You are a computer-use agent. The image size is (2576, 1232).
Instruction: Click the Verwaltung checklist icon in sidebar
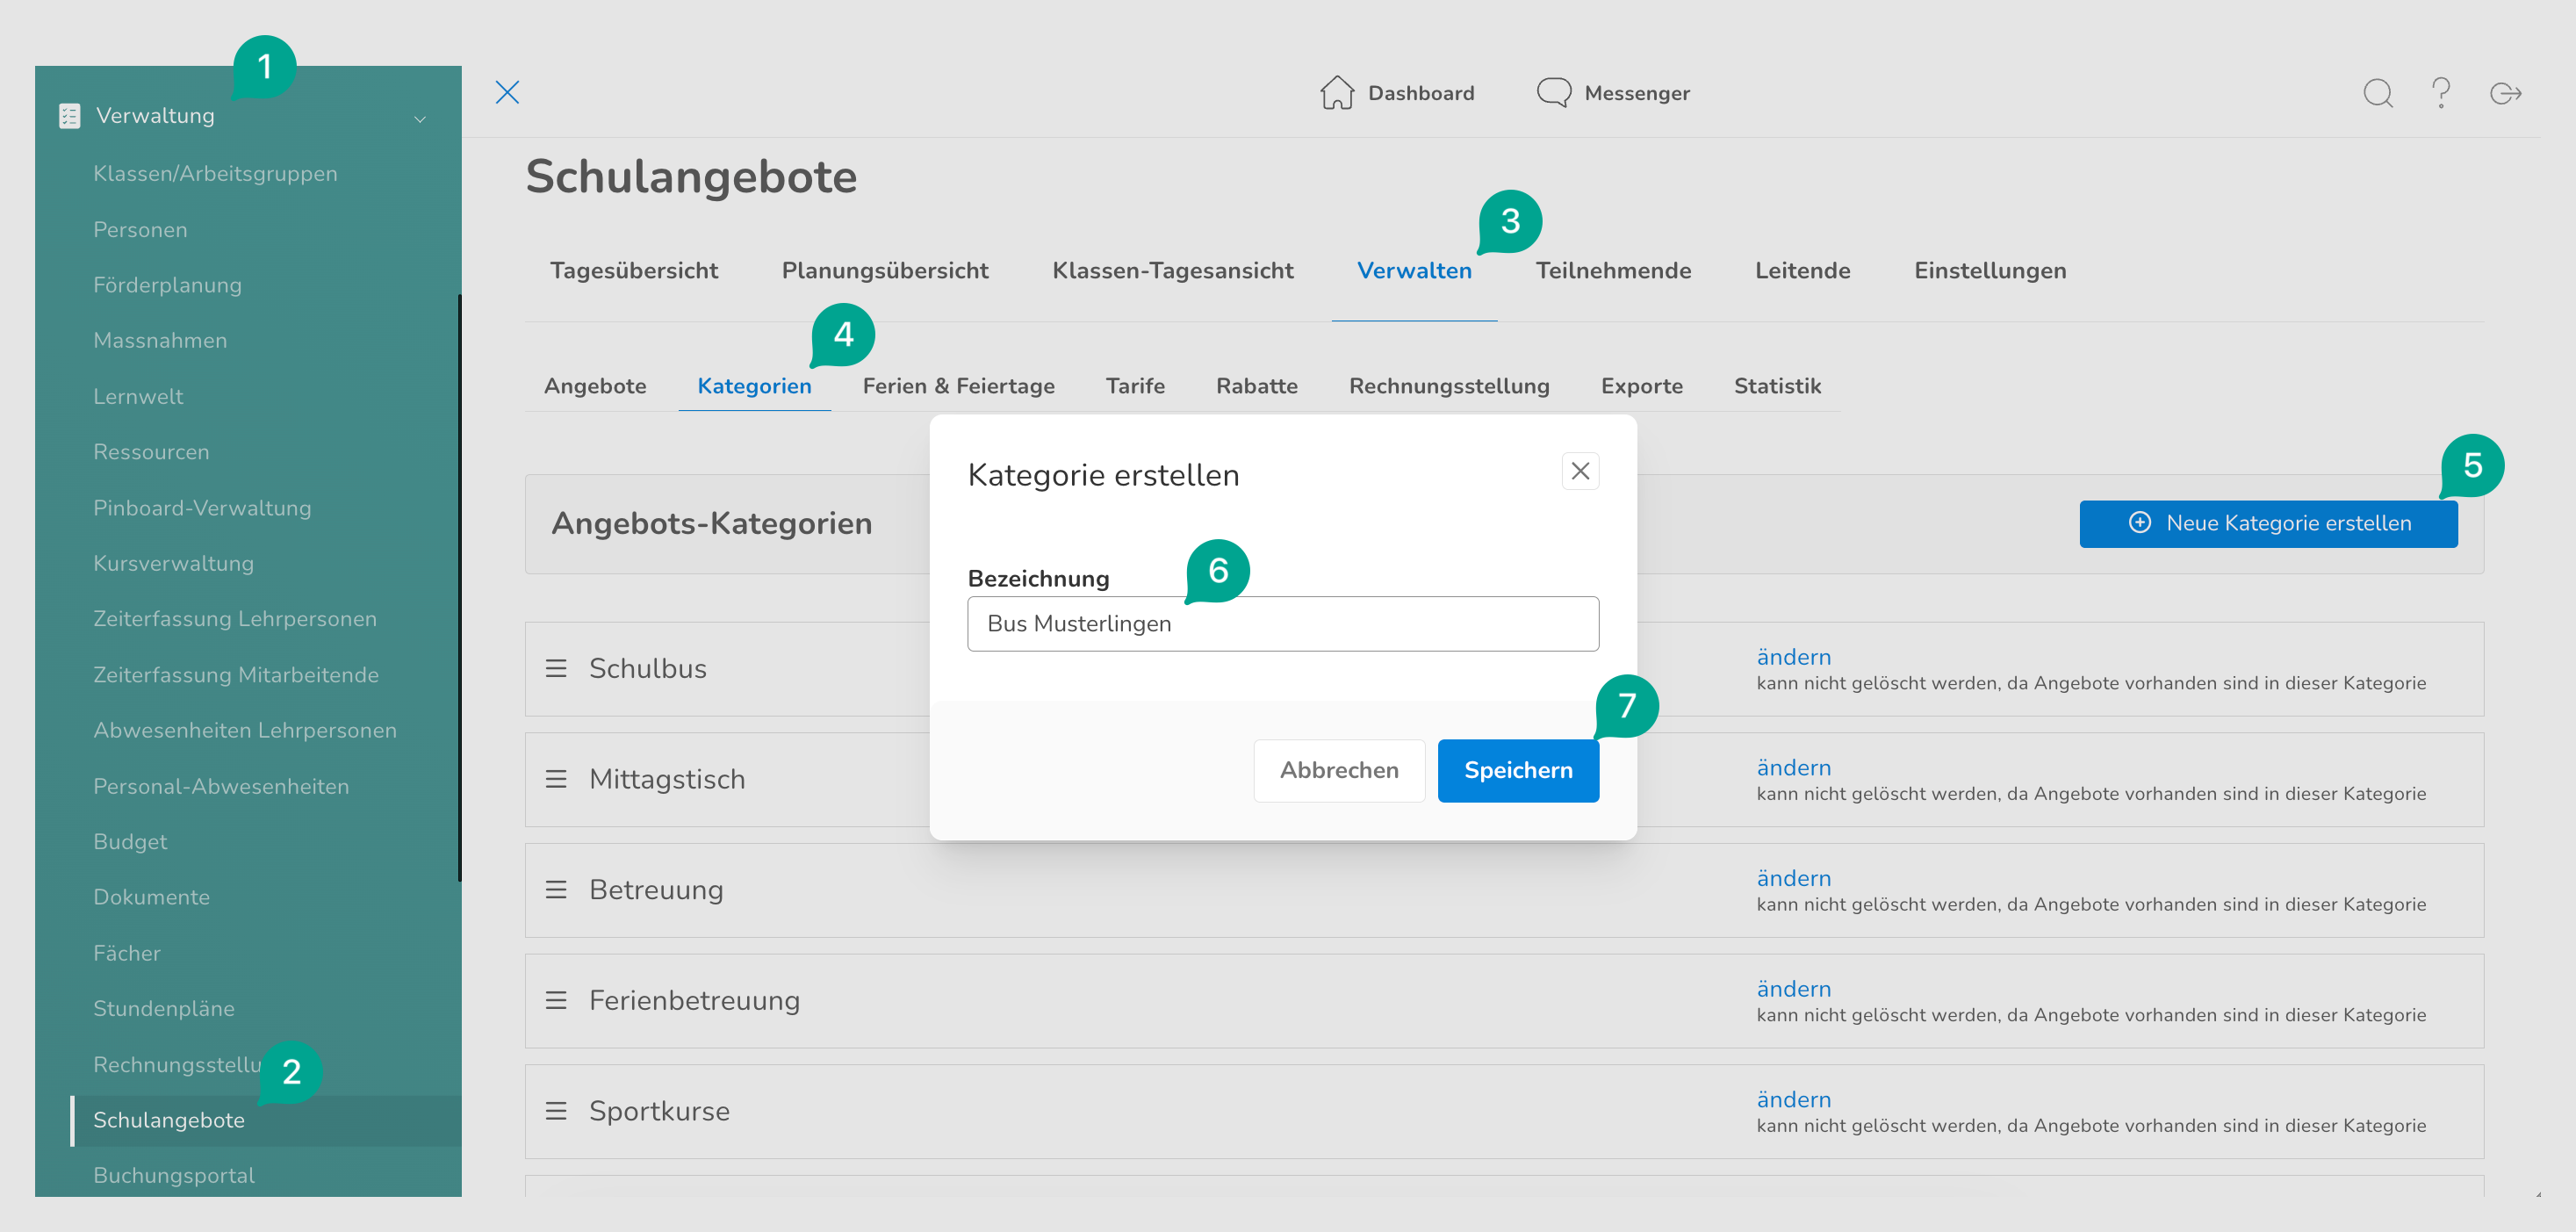tap(69, 116)
